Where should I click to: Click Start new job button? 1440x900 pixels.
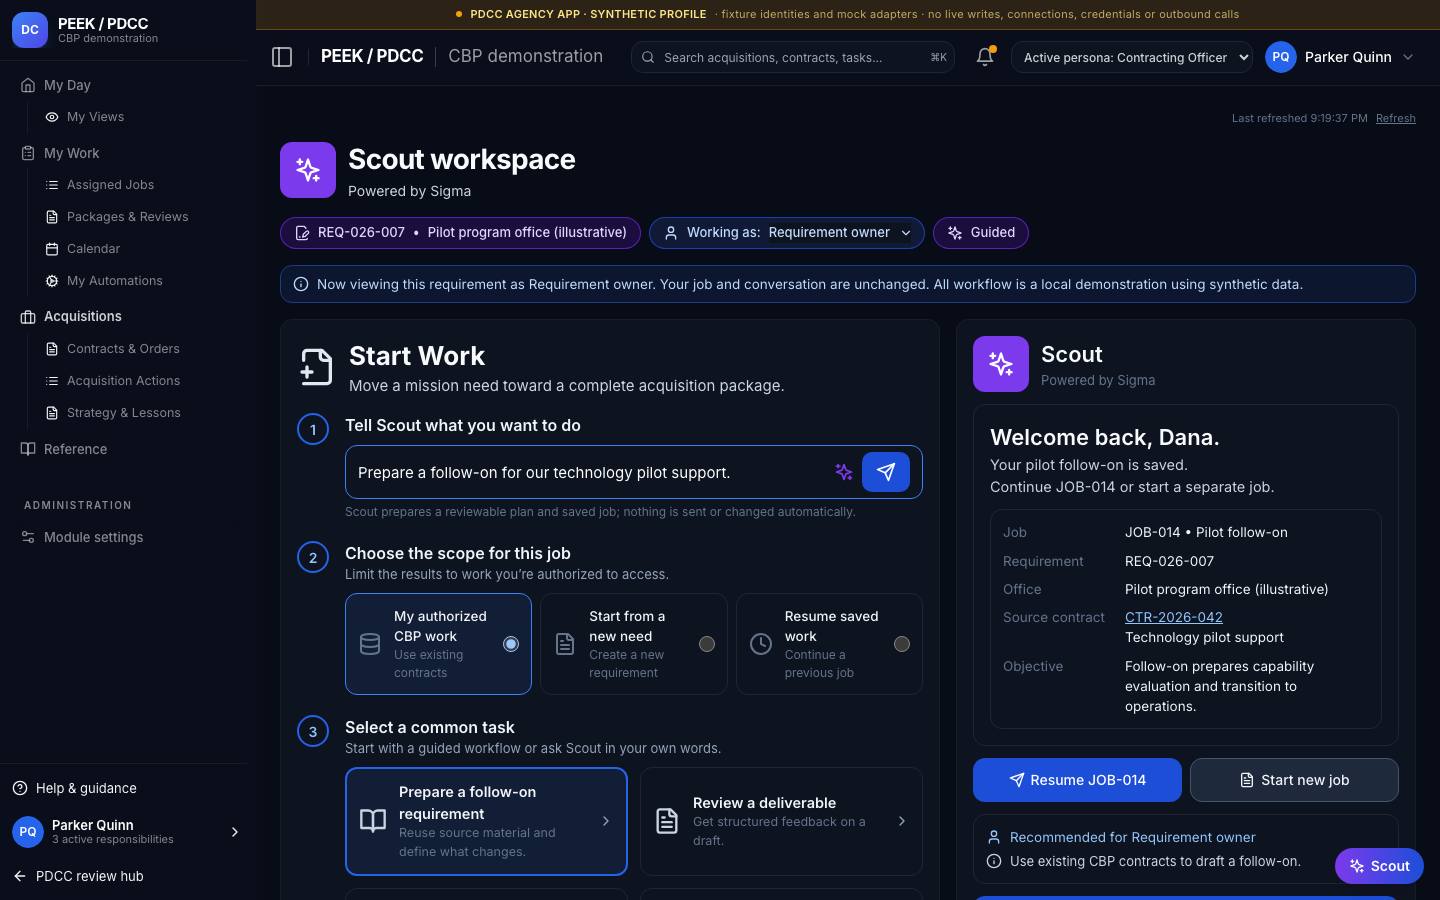pos(1294,780)
